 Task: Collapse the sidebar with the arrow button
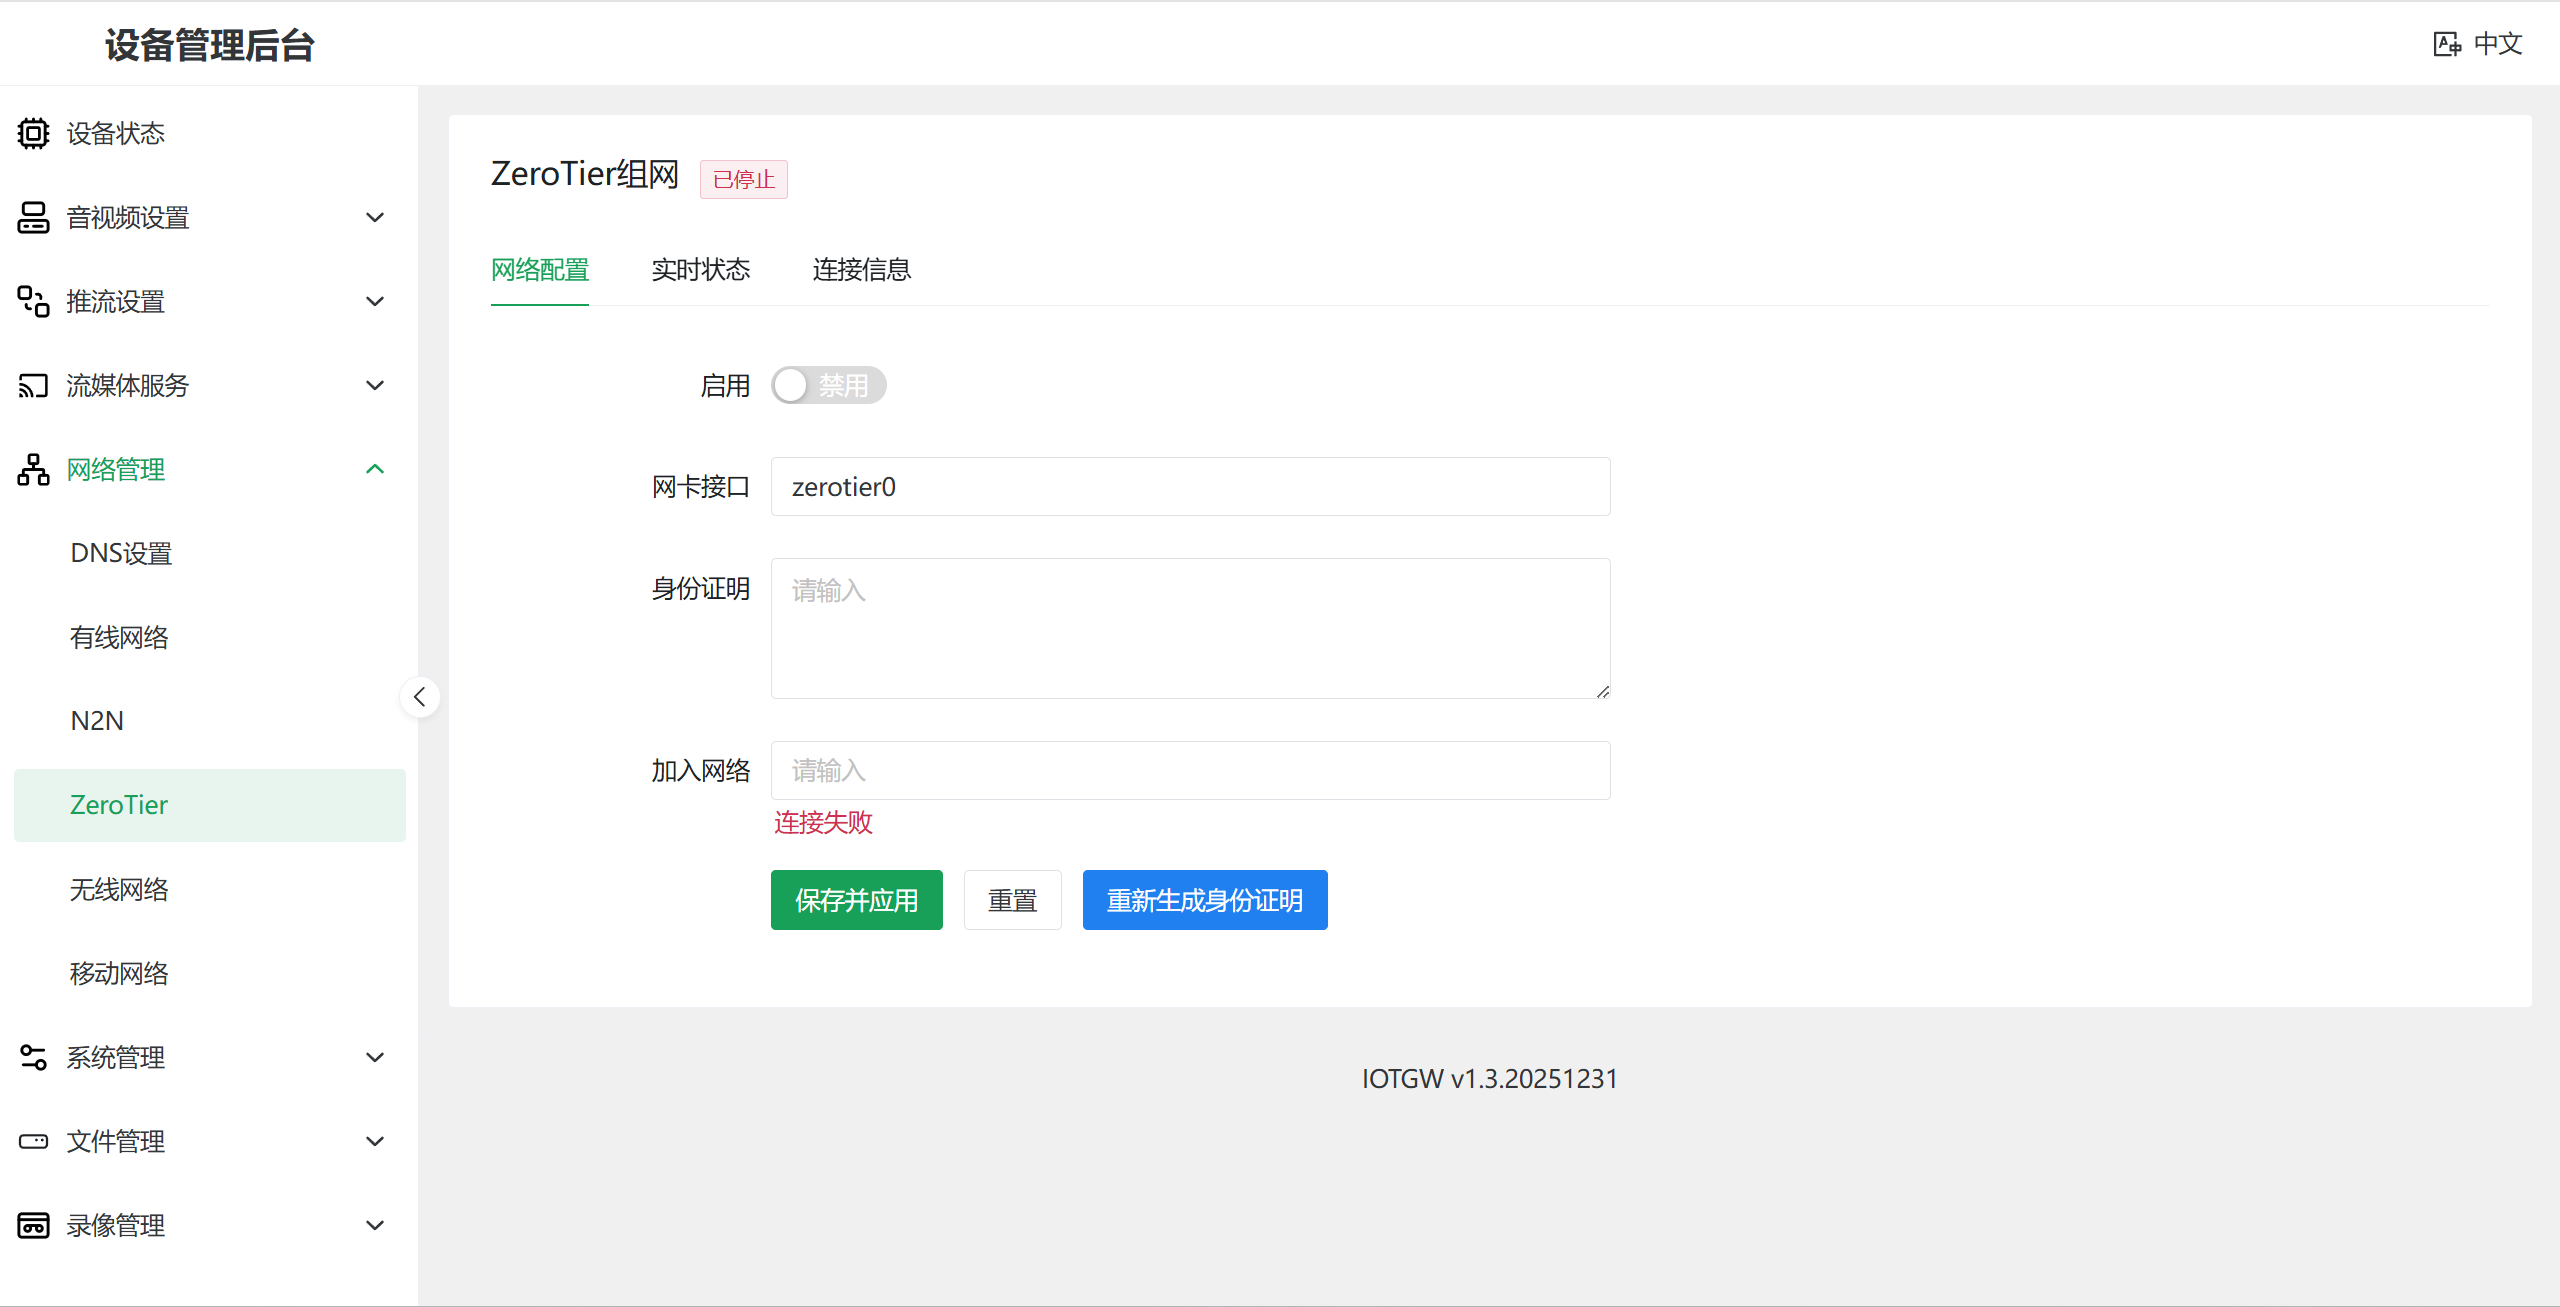pyautogui.click(x=420, y=697)
